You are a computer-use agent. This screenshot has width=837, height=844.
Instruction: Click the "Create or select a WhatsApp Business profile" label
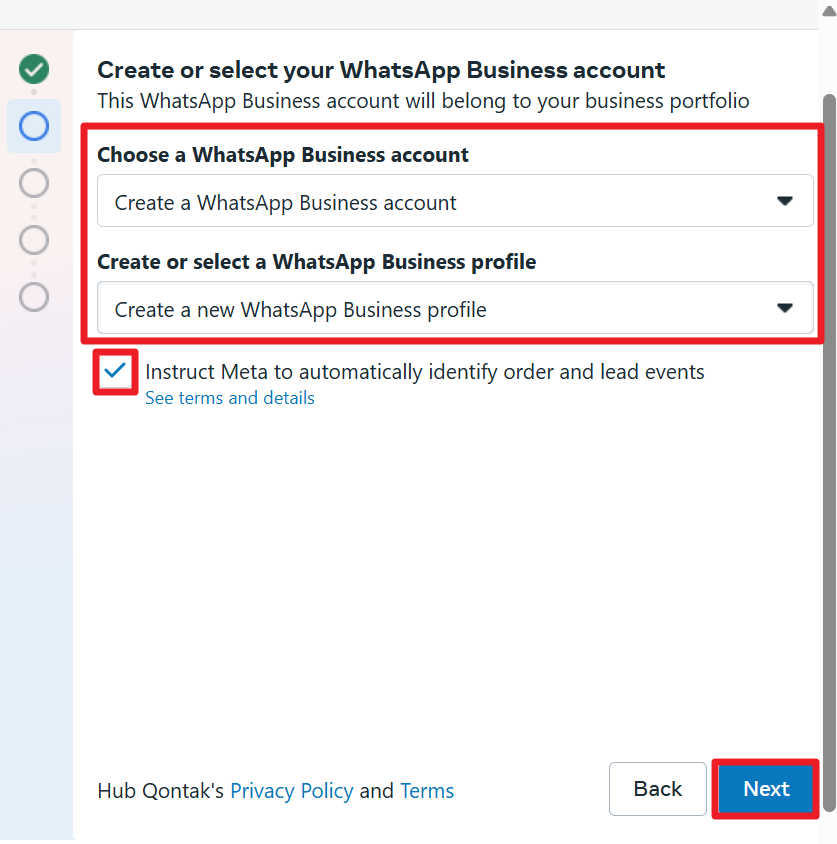pos(317,262)
